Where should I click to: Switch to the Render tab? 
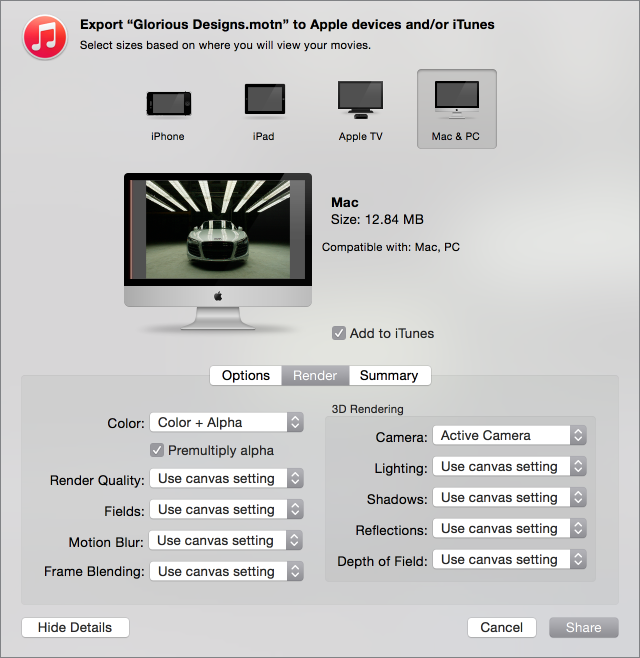(315, 375)
